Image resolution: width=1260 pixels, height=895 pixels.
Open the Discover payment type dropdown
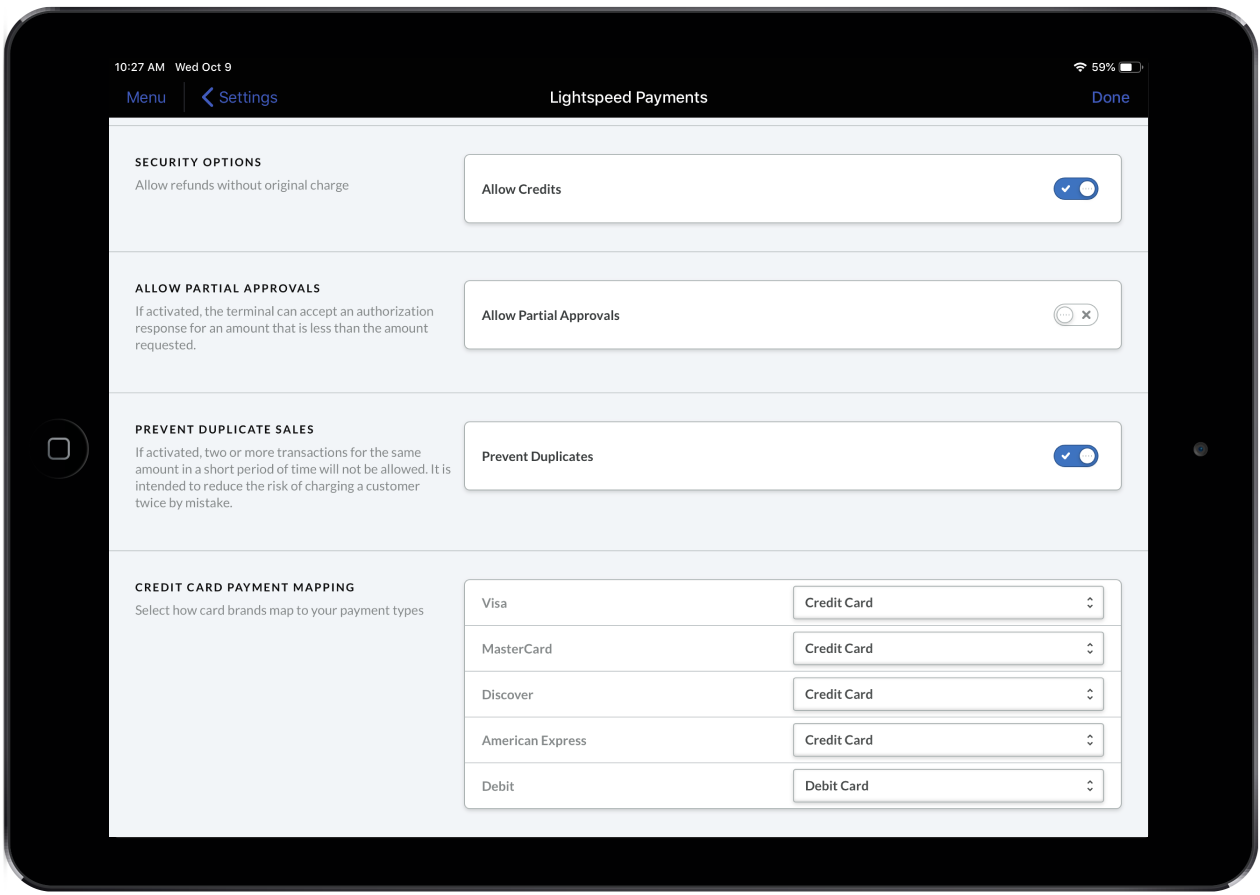pyautogui.click(x=948, y=694)
